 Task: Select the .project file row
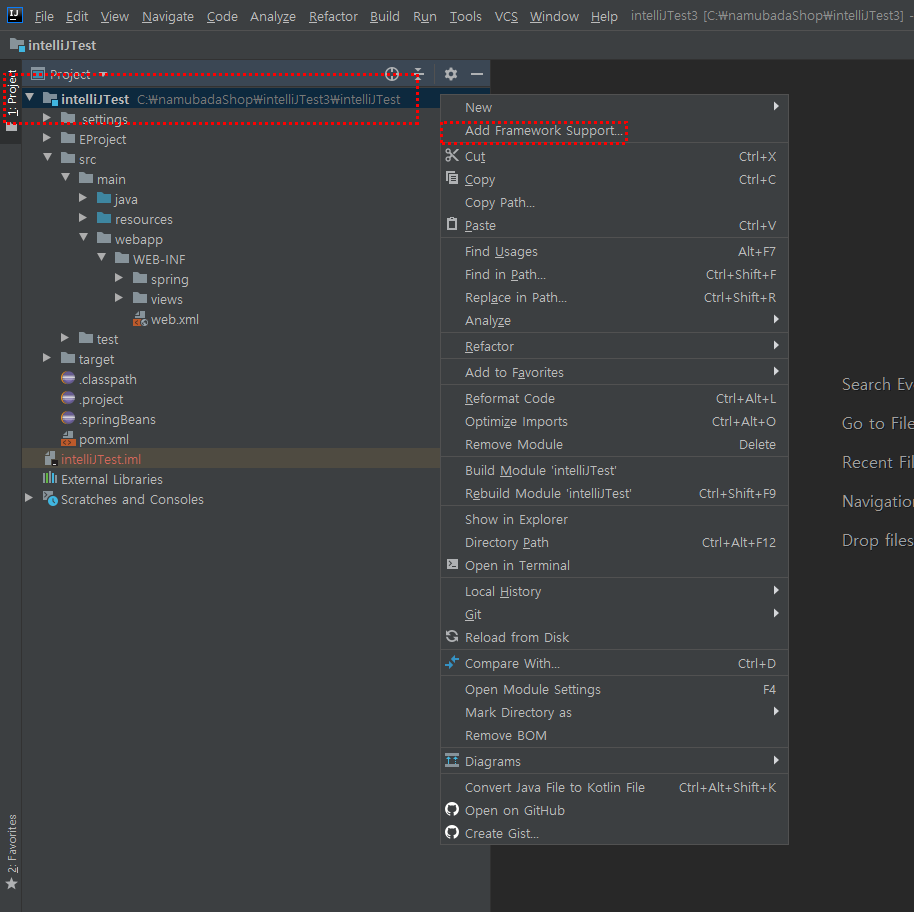click(231, 399)
